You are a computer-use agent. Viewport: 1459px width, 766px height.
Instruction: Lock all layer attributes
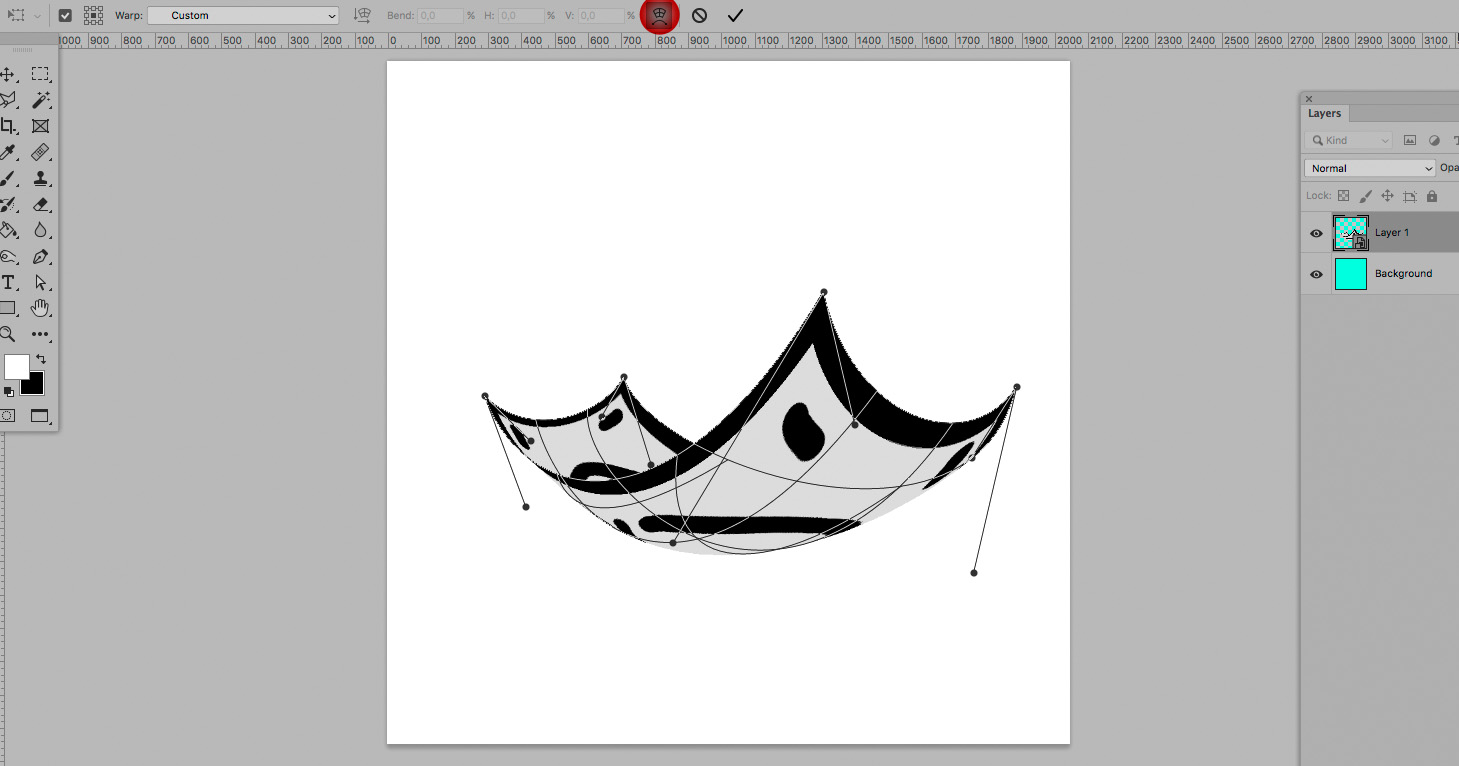(x=1432, y=196)
